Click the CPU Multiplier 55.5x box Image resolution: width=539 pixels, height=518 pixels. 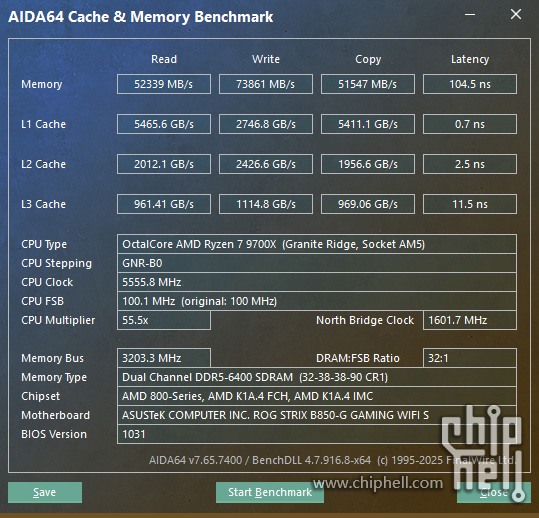click(x=164, y=320)
